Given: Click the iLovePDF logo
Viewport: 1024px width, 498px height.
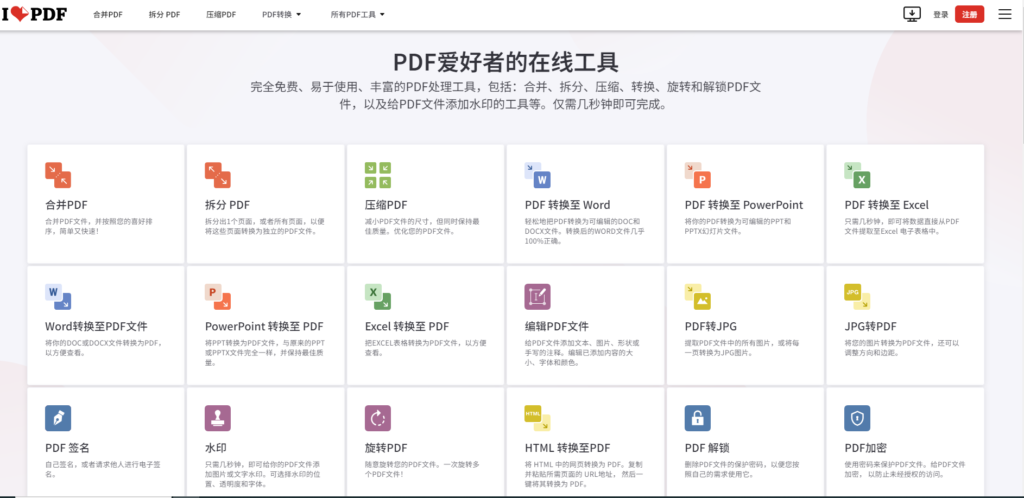Looking at the screenshot, I should click(34, 14).
